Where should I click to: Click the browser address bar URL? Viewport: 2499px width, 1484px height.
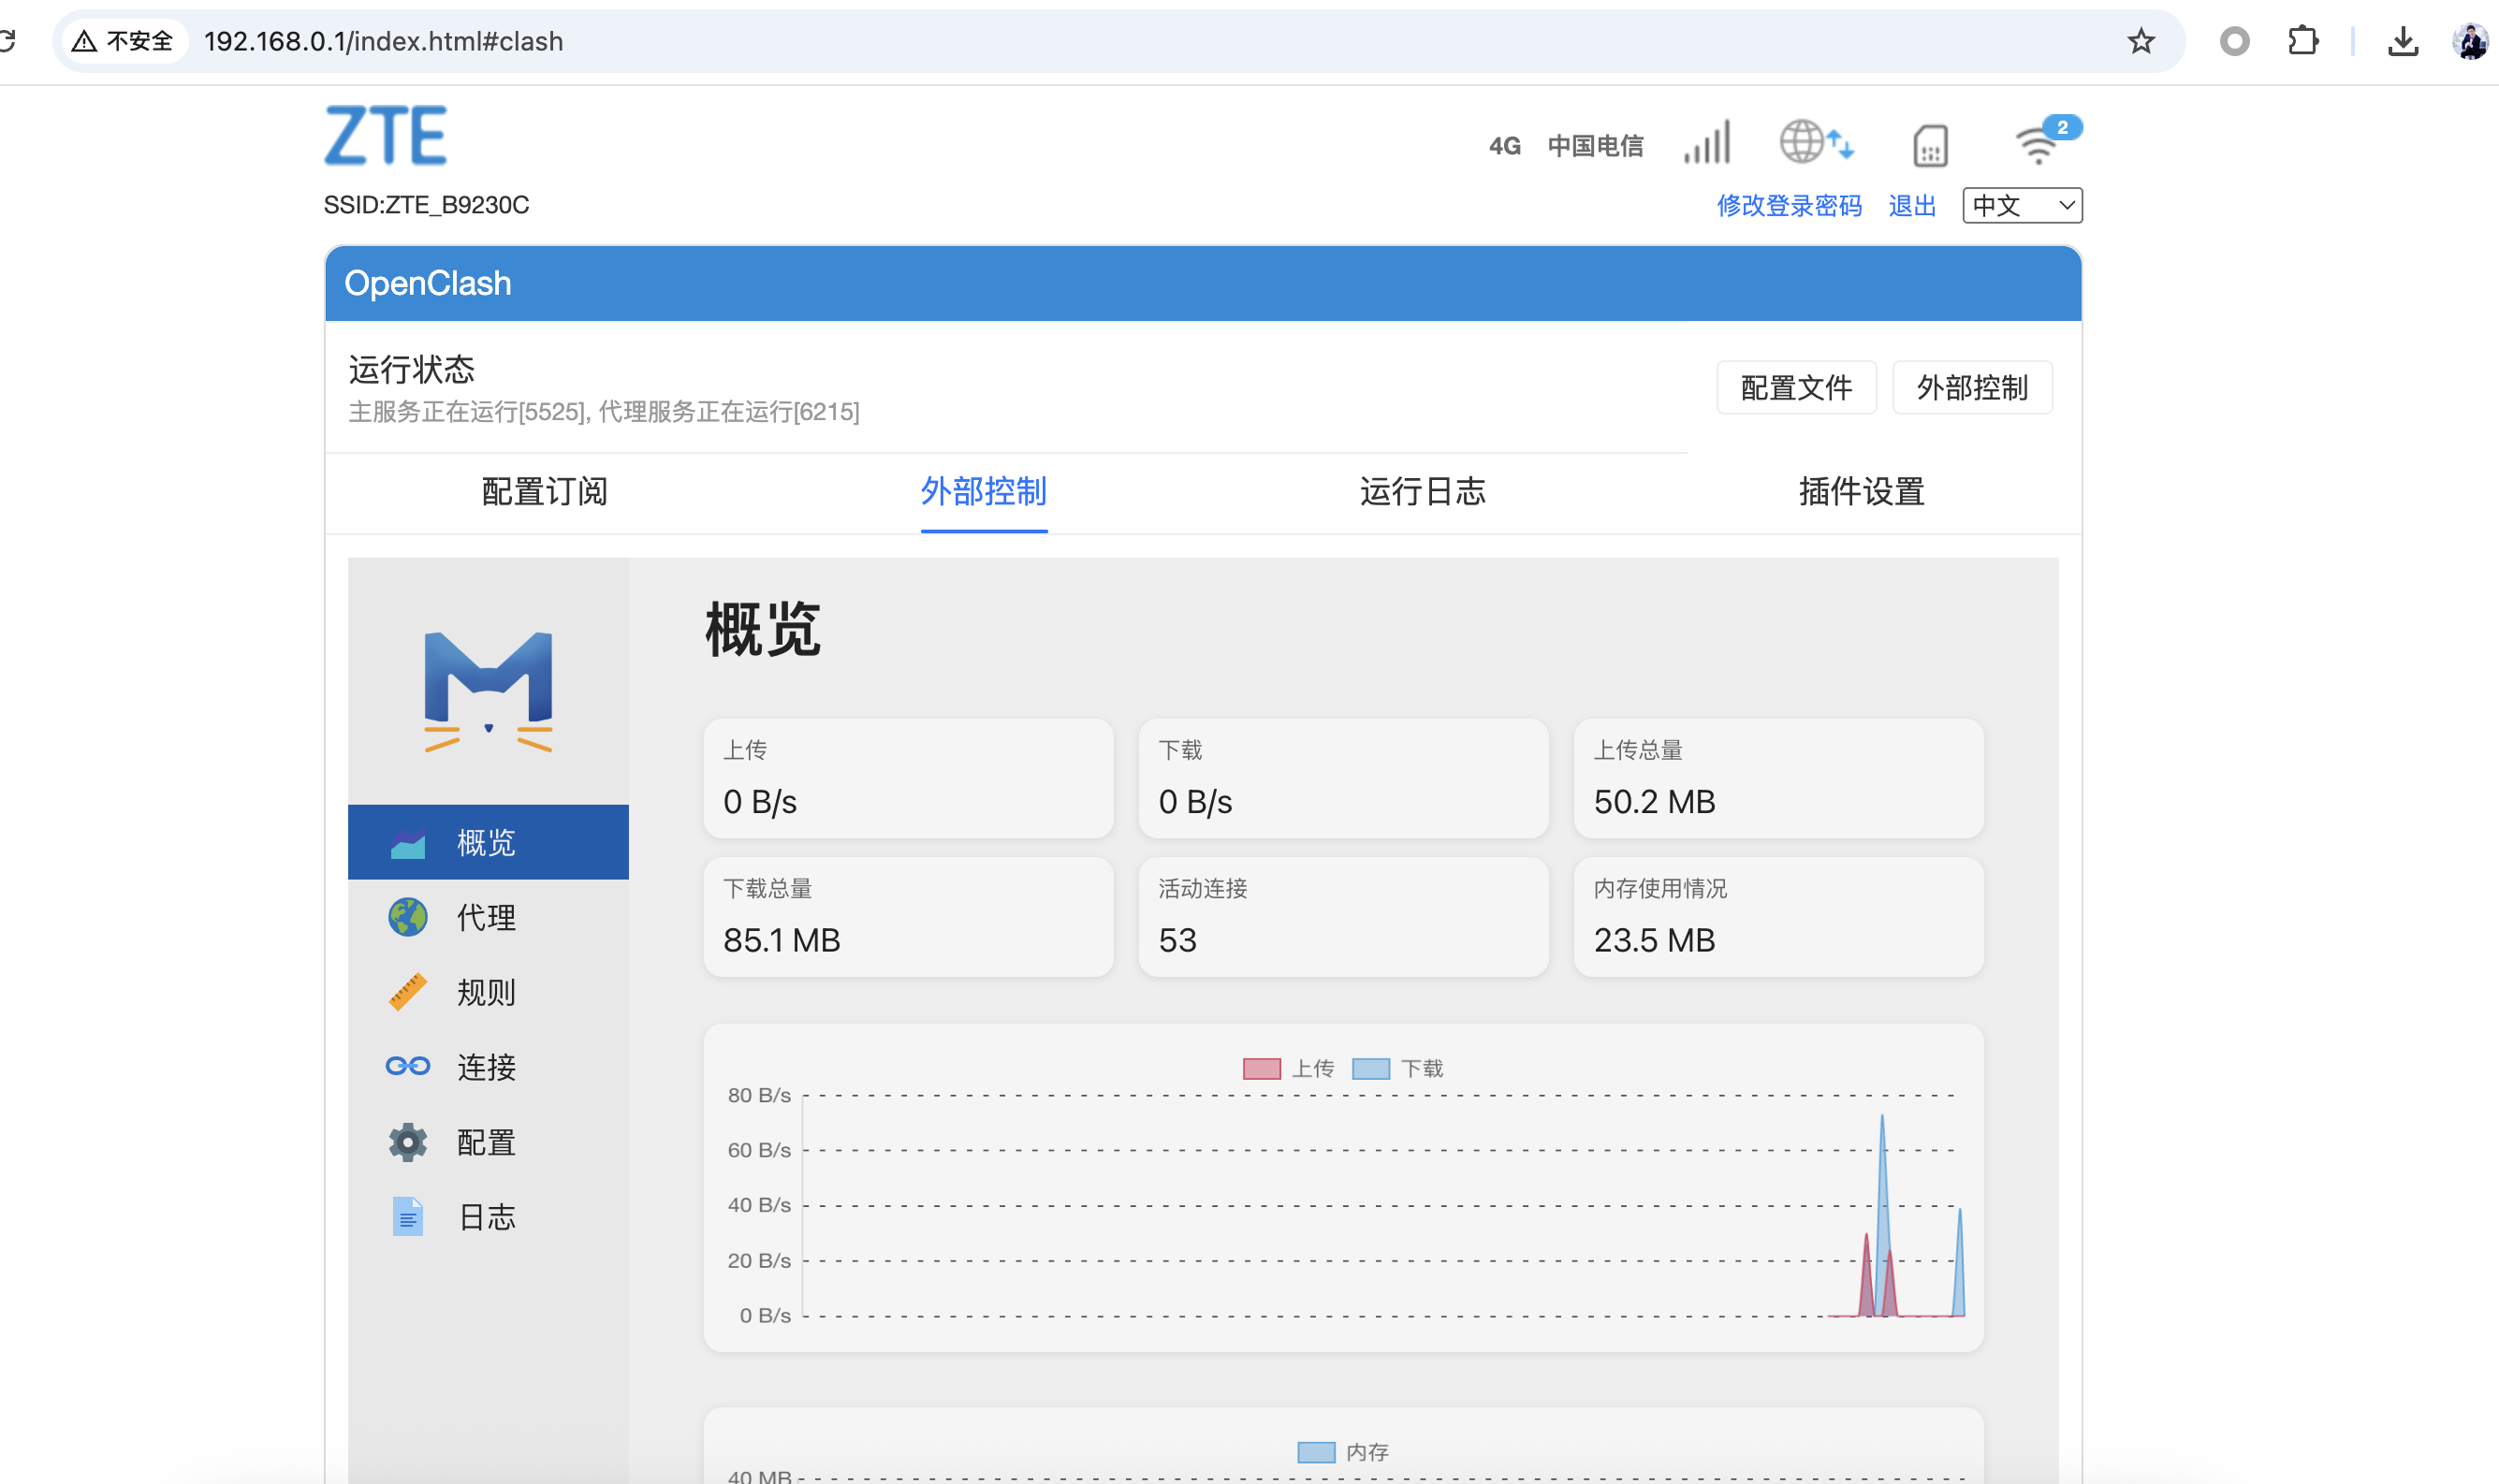384,41
